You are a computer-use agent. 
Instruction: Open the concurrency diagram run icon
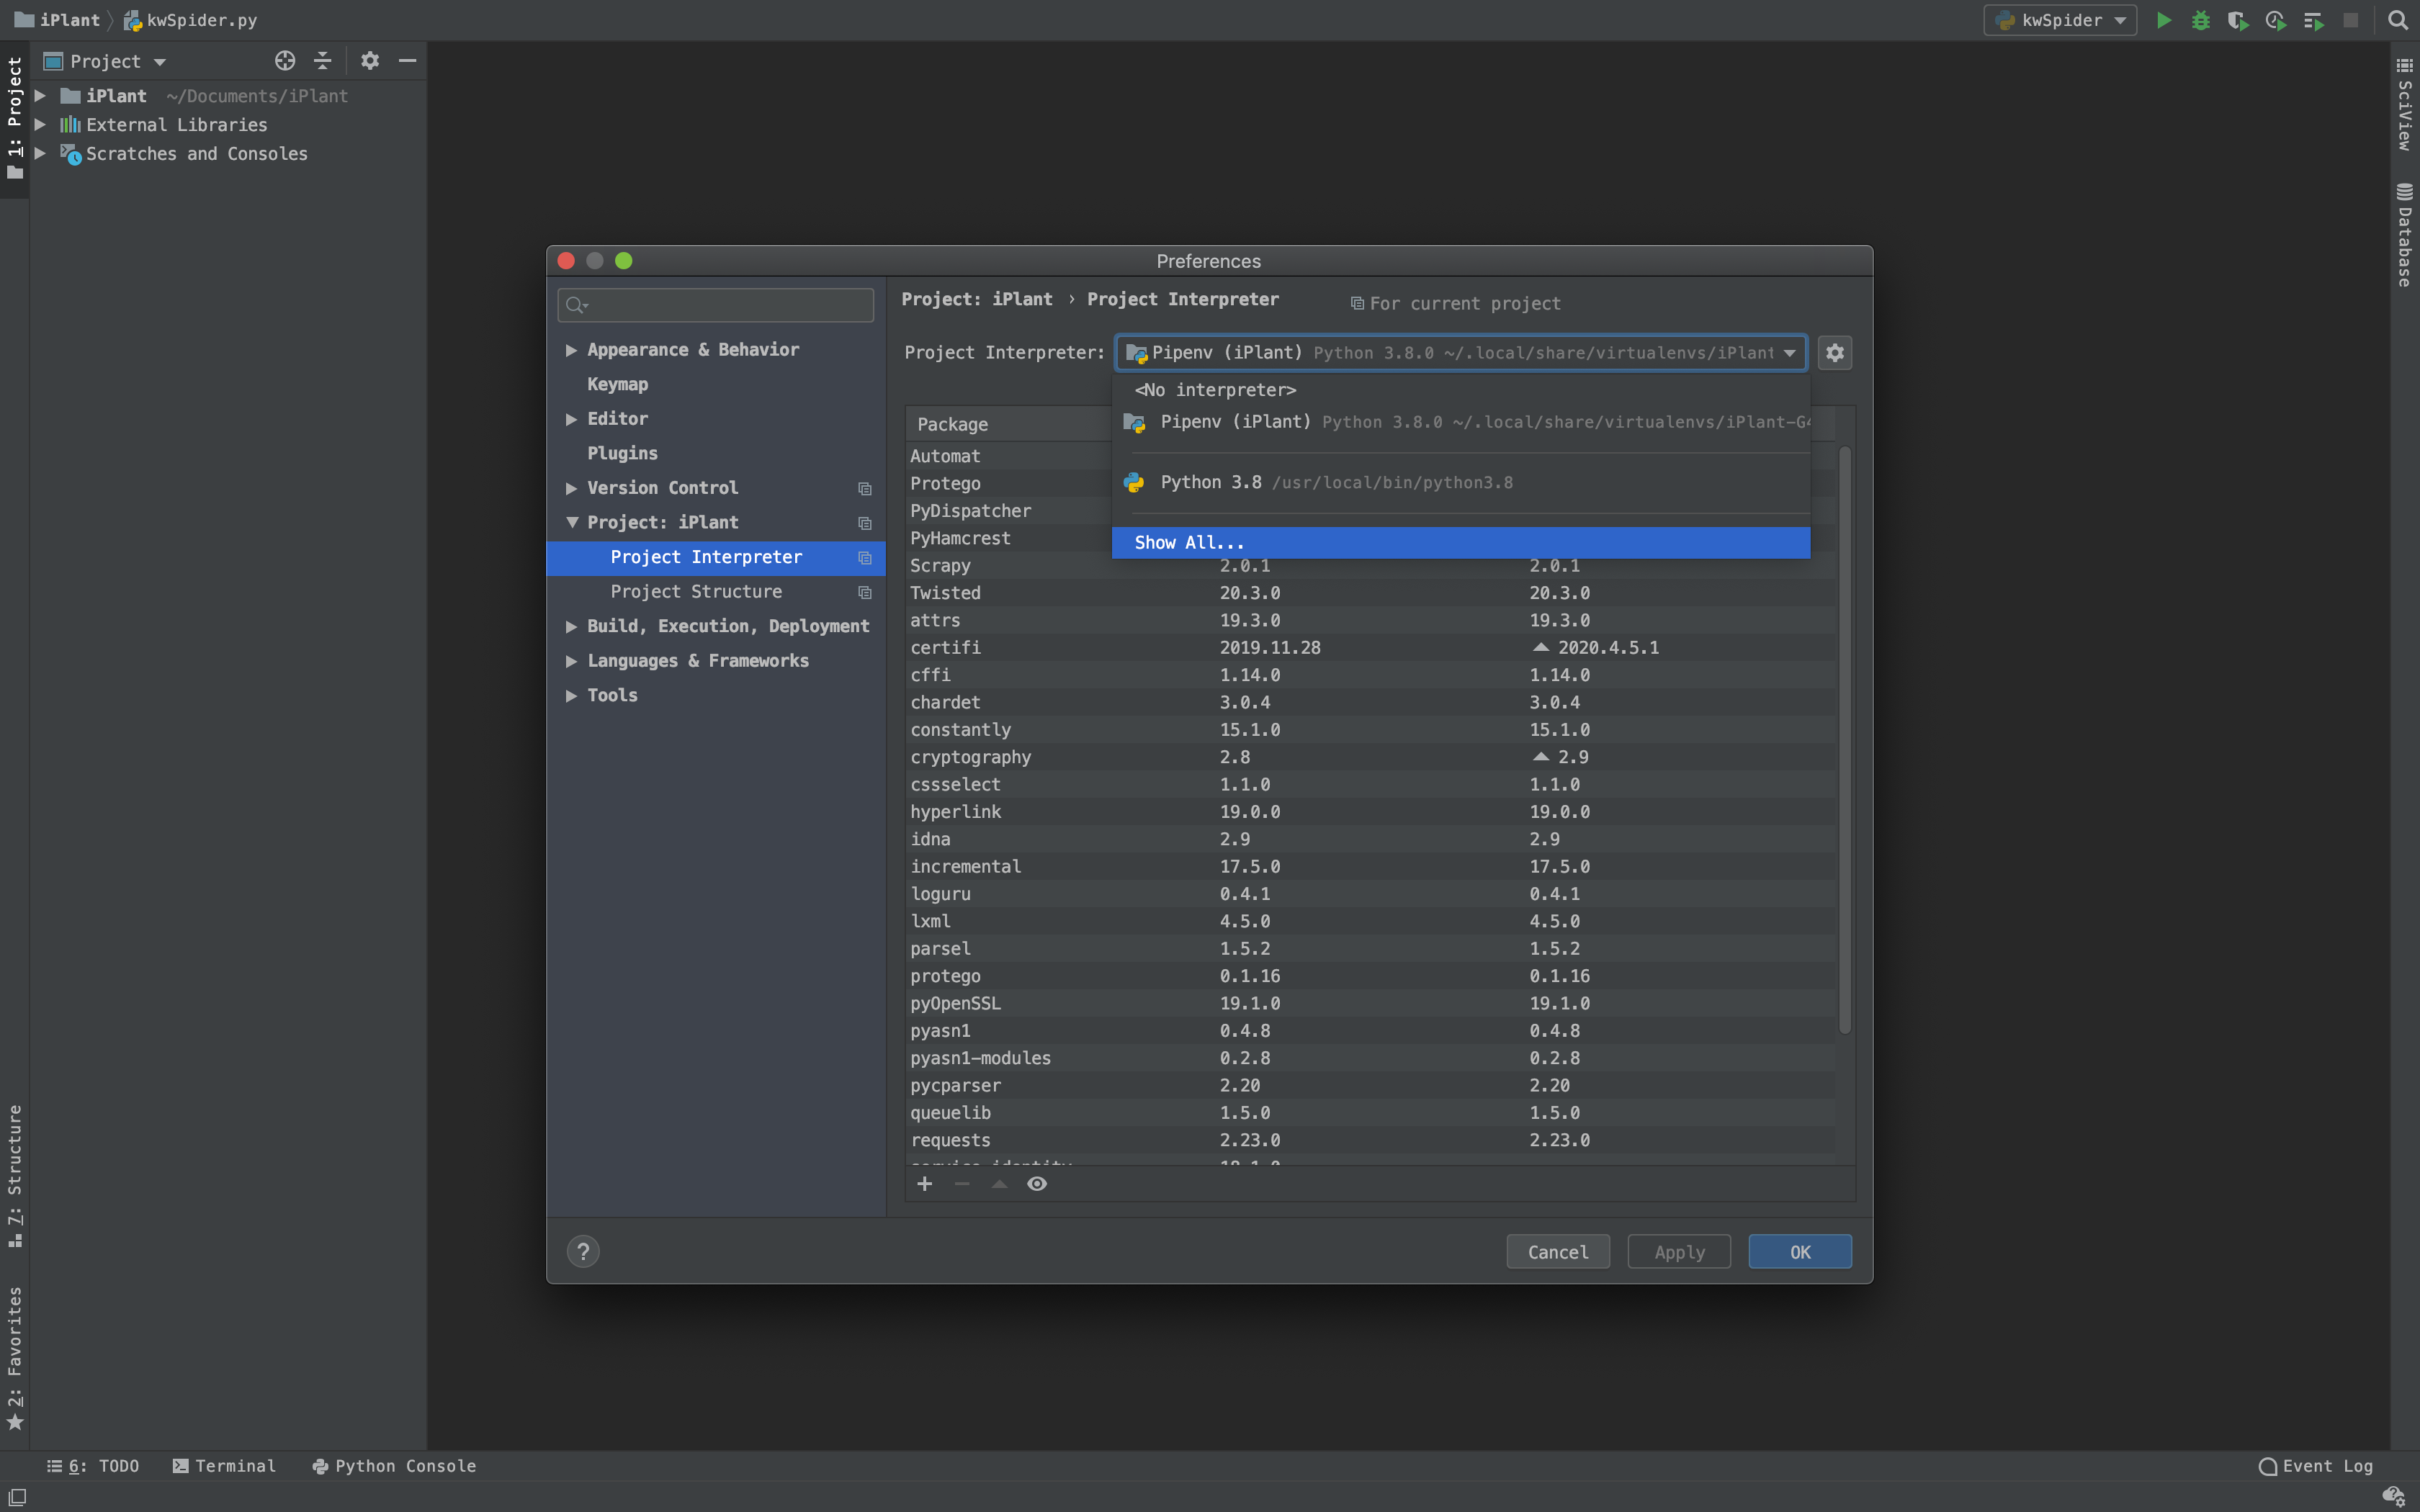point(2313,20)
